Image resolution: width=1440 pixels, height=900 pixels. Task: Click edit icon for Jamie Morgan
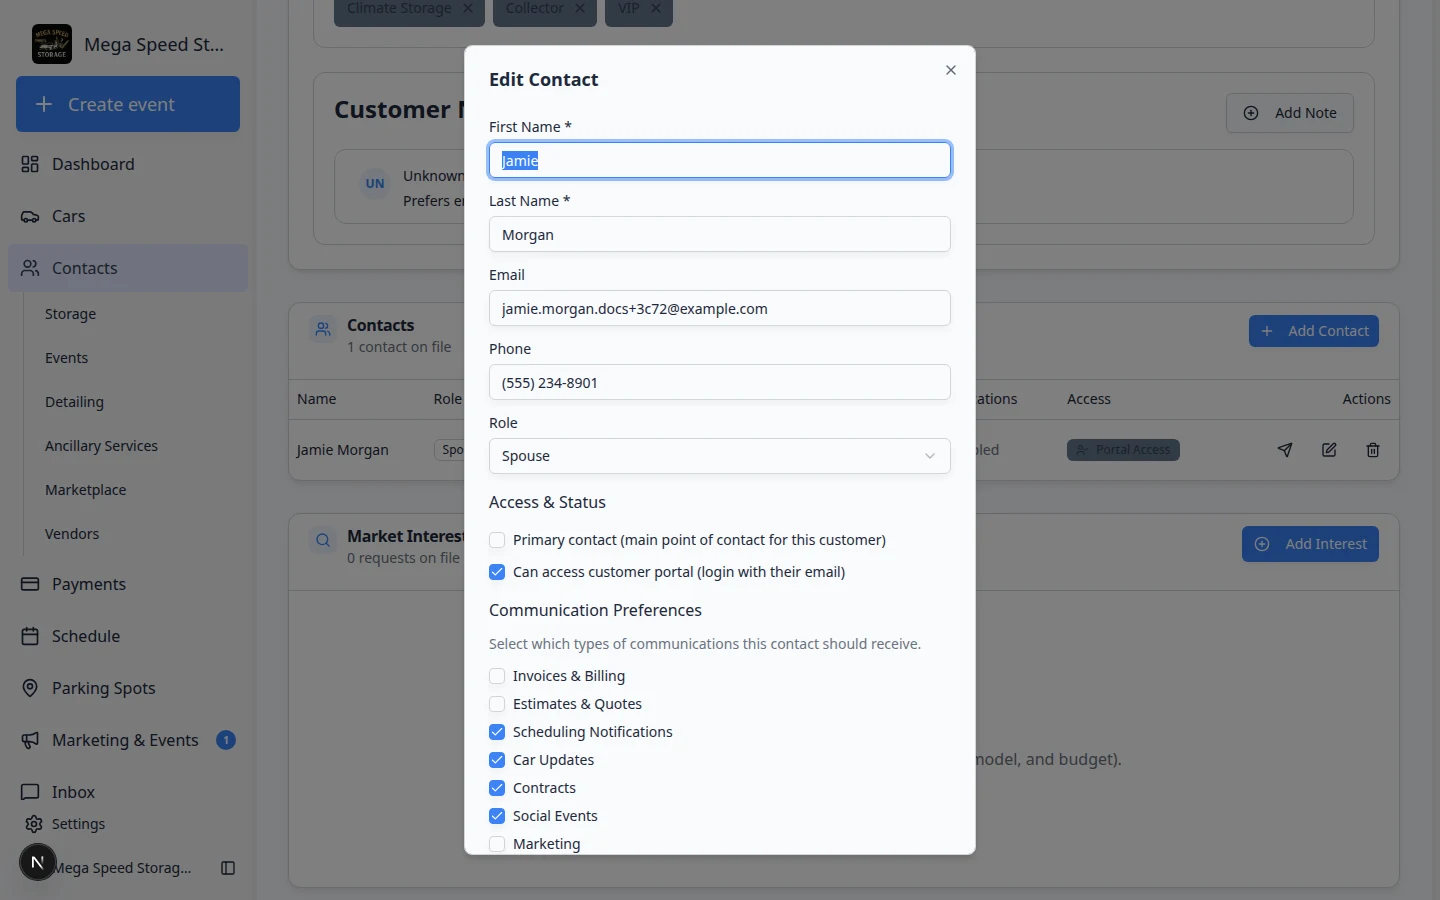point(1329,450)
